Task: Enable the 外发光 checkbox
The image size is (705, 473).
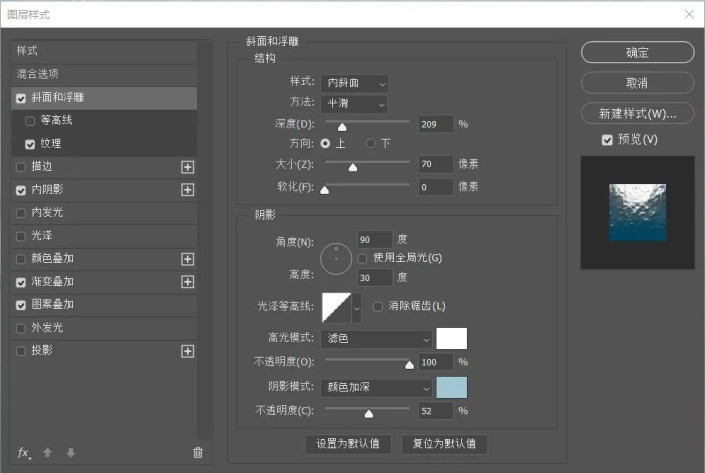Action: click(x=21, y=328)
